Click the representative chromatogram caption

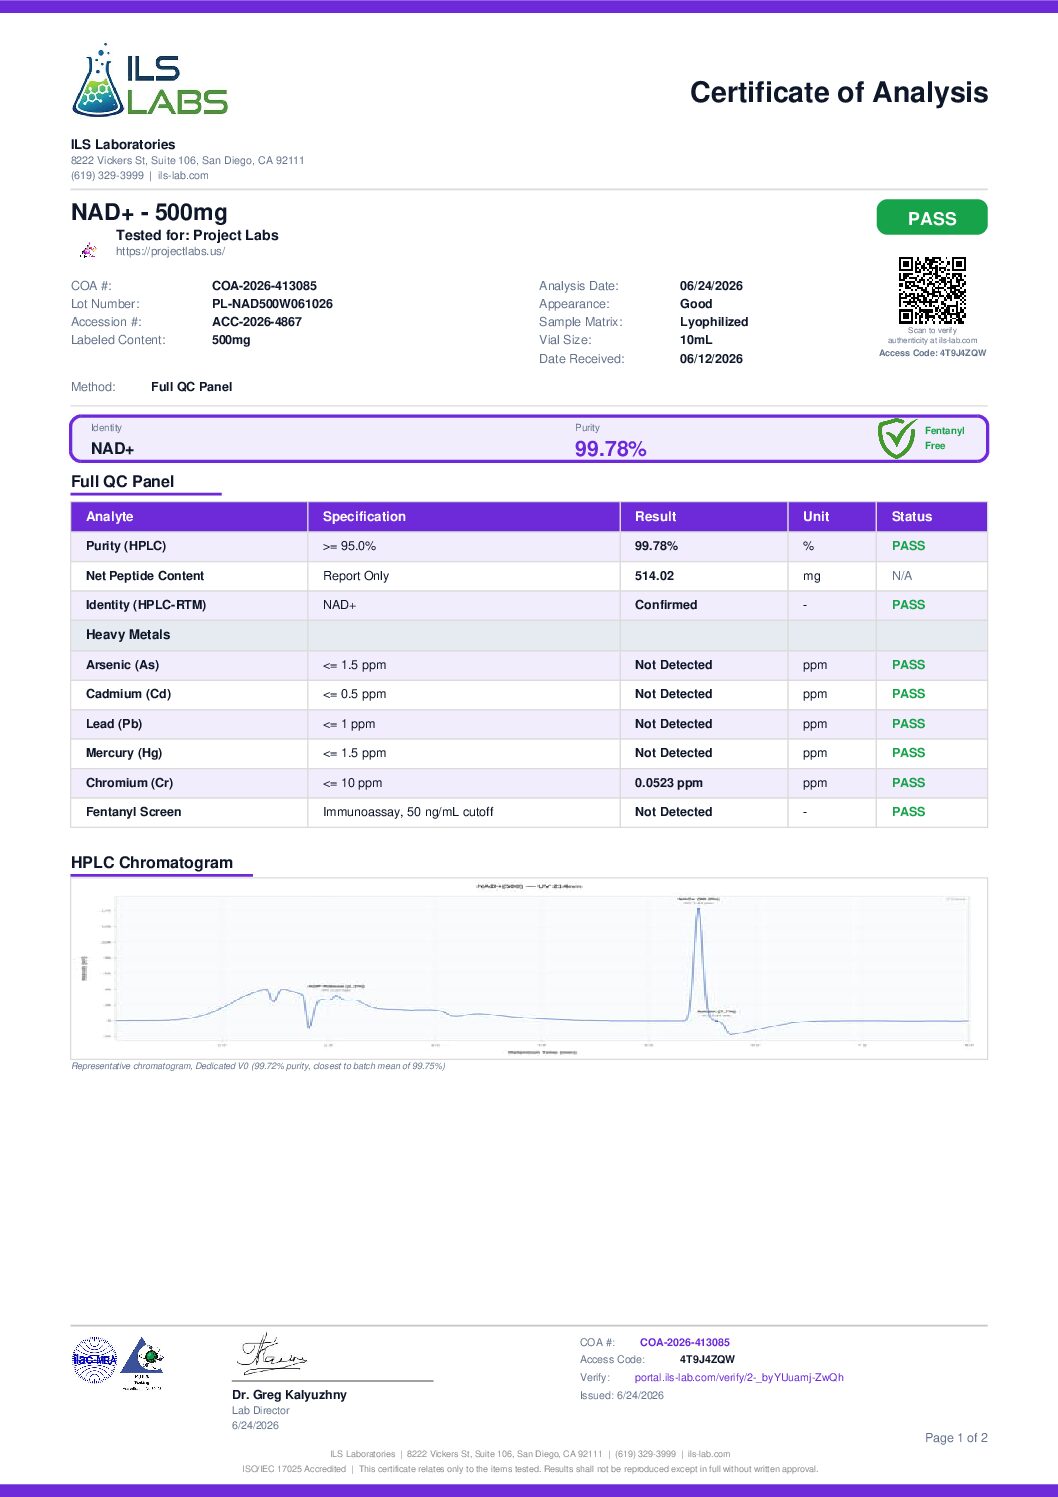(258, 1066)
